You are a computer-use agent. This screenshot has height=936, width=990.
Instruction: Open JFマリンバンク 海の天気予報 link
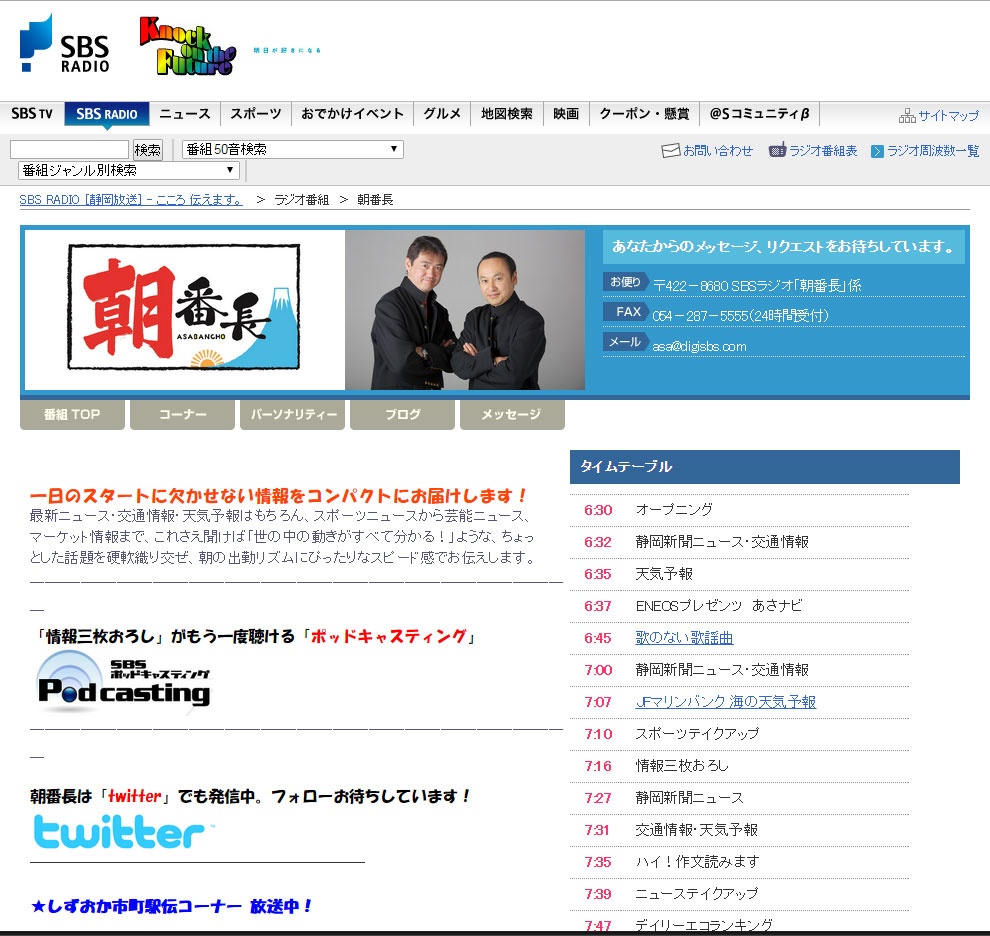click(725, 702)
